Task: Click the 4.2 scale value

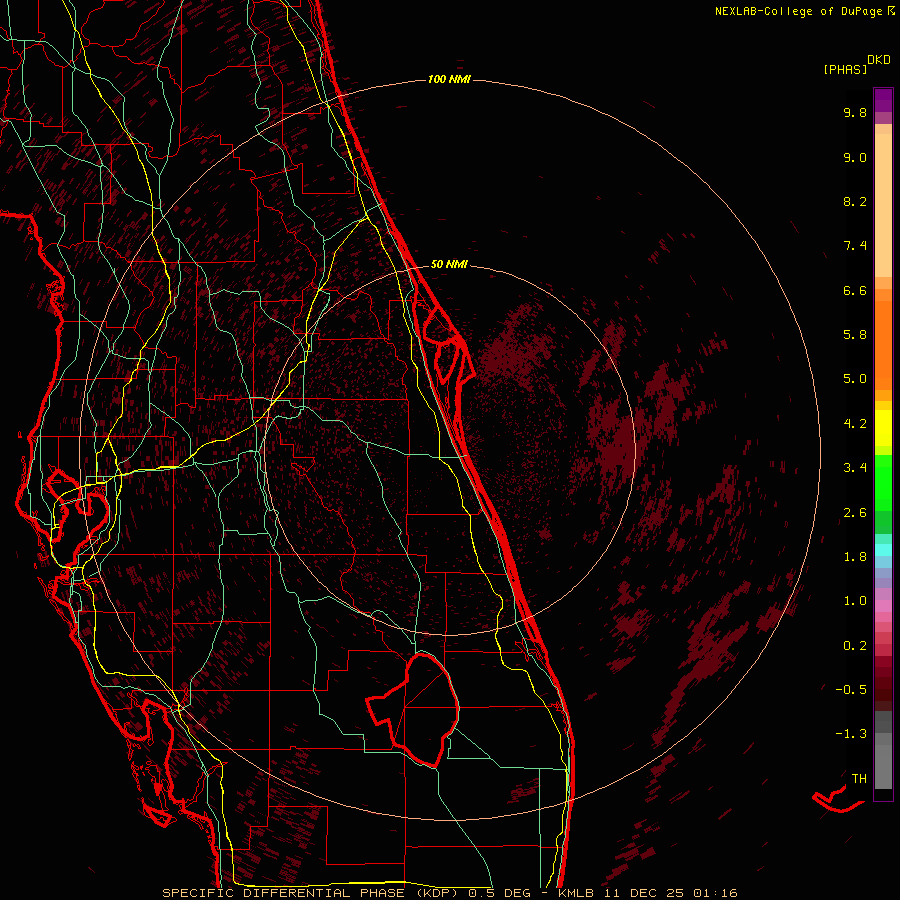Action: tap(855, 424)
